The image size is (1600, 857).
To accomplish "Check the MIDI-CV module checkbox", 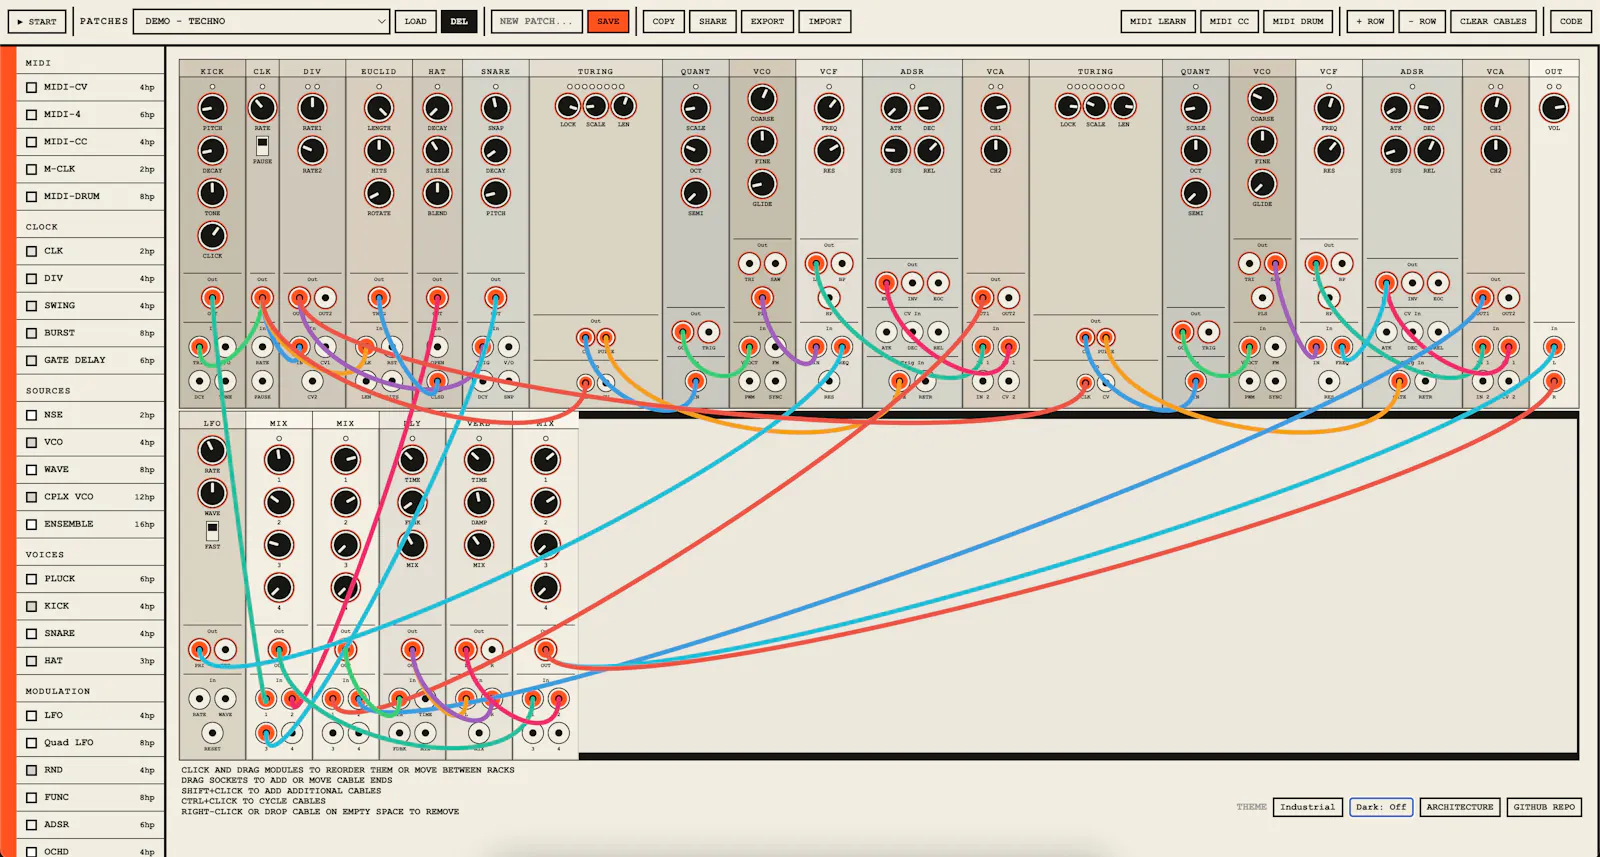I will click(32, 87).
